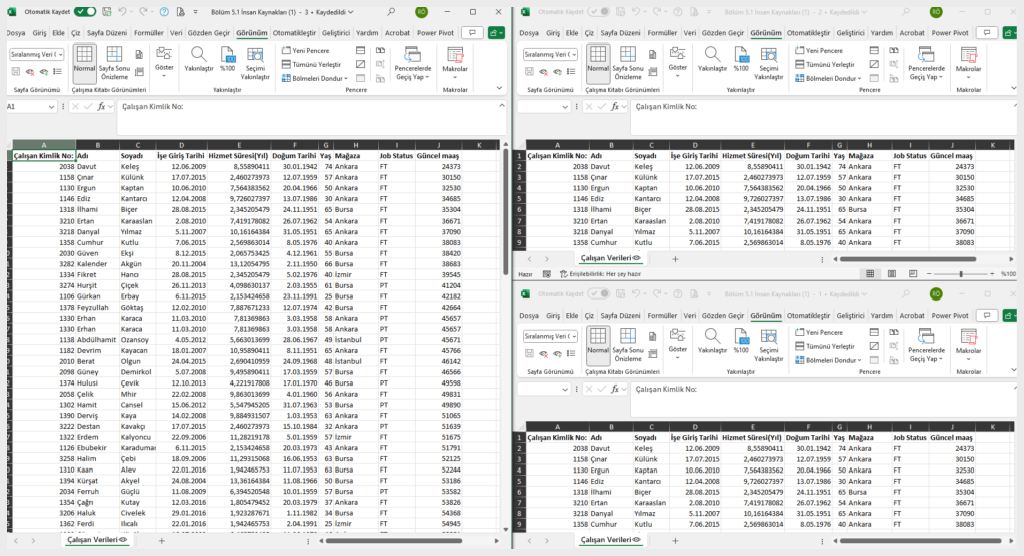Open the Formüller tab in the left window
1024x556 pixels.
[148, 33]
